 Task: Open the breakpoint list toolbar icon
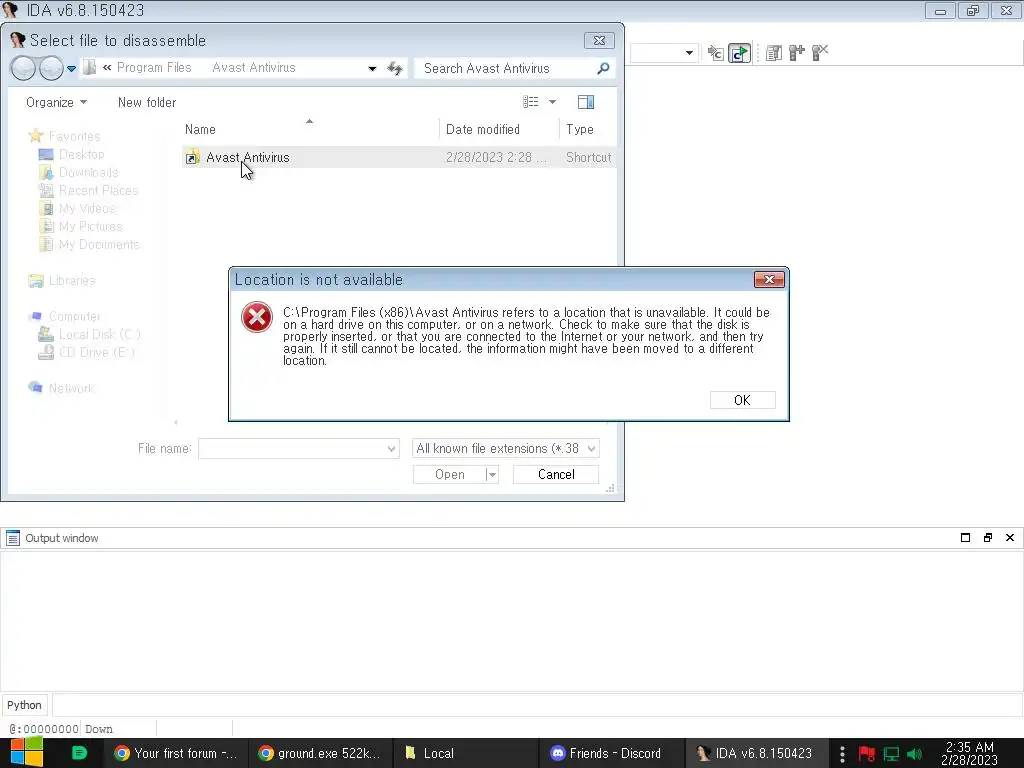tap(774, 53)
